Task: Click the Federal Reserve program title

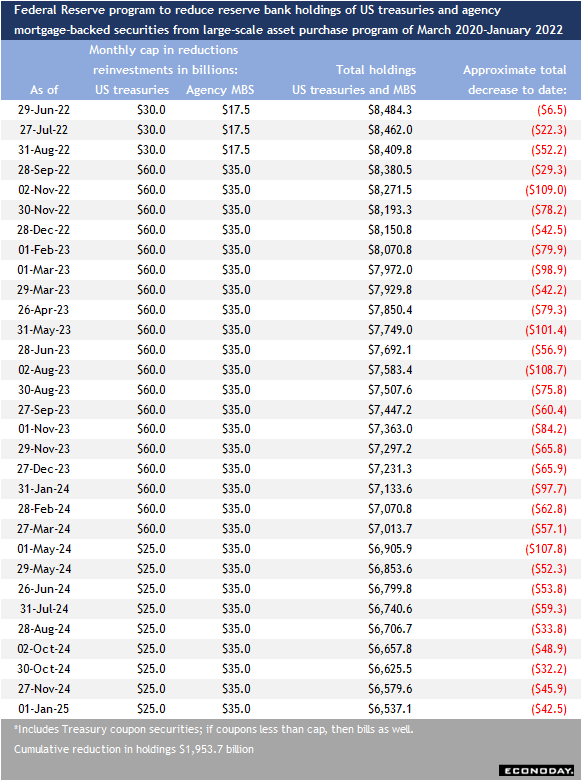Action: pyautogui.click(x=289, y=20)
